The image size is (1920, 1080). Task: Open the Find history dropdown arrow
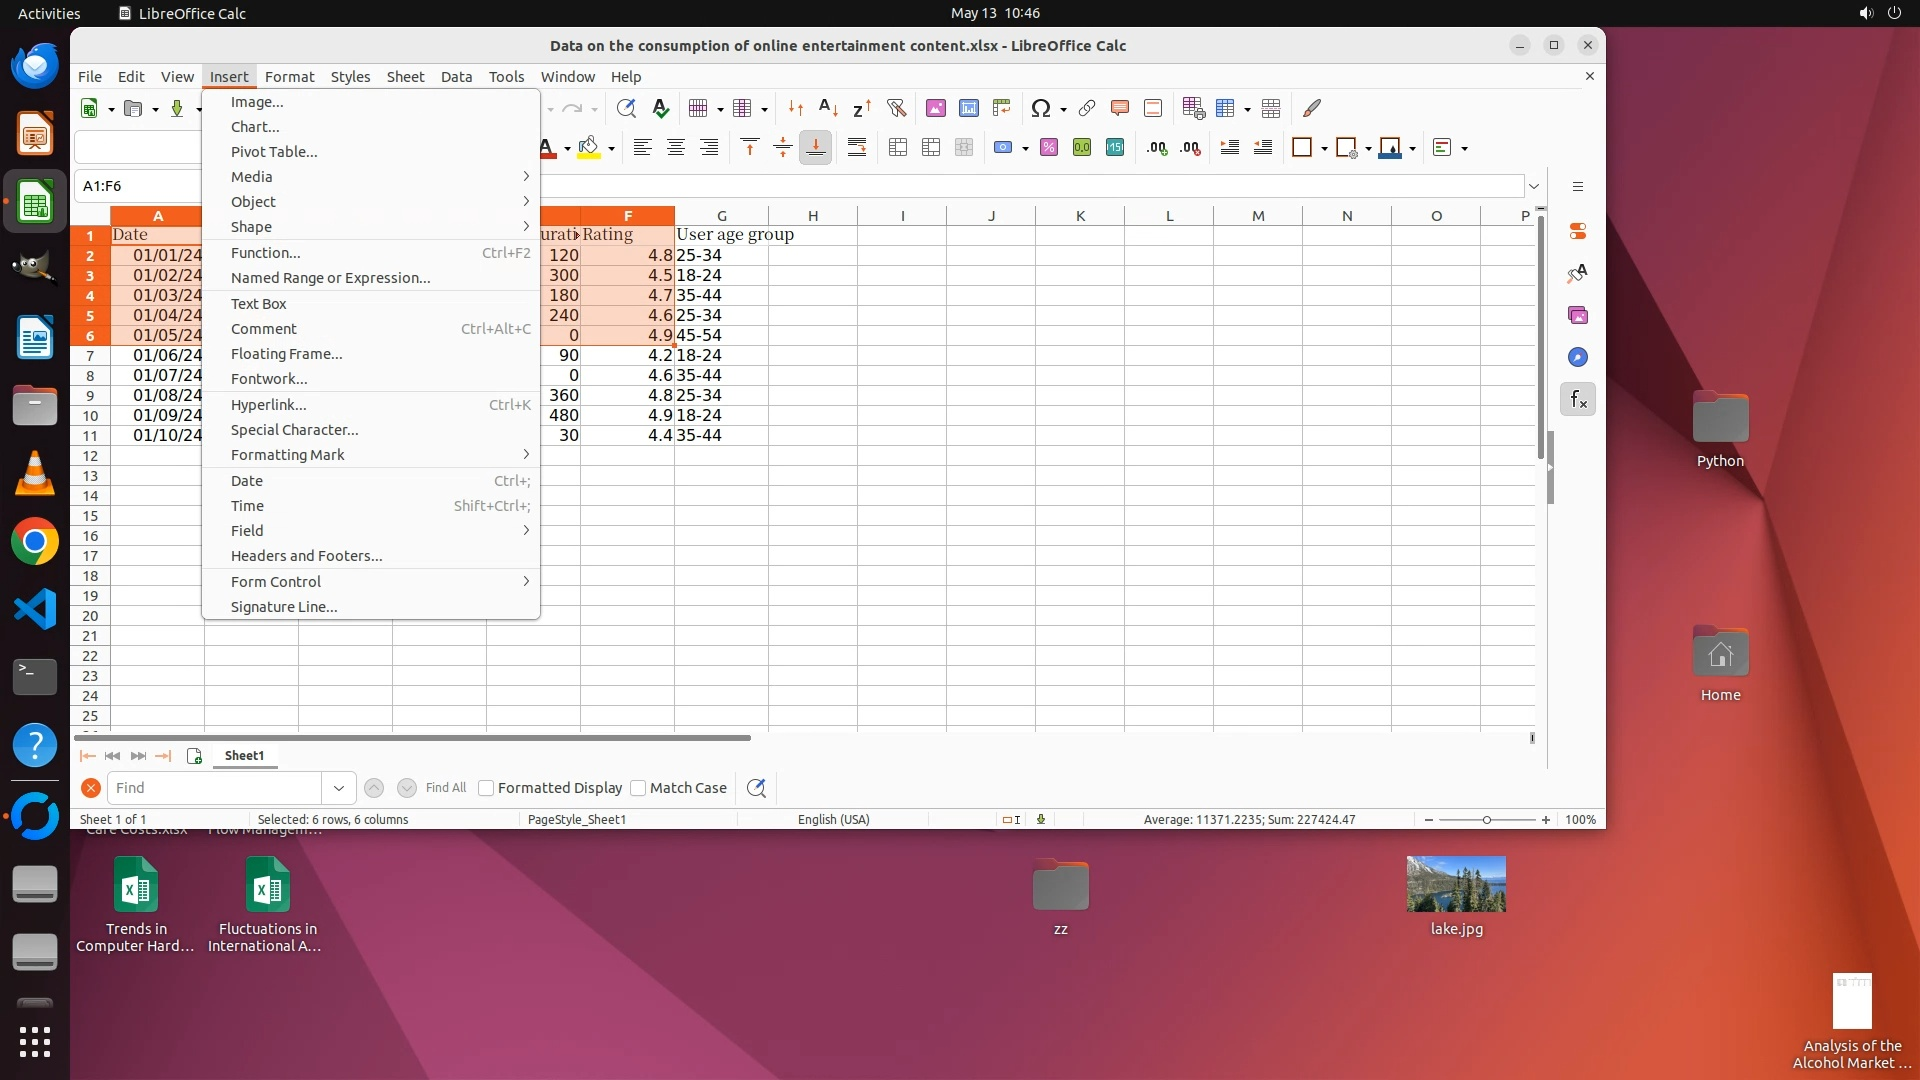pos(338,788)
